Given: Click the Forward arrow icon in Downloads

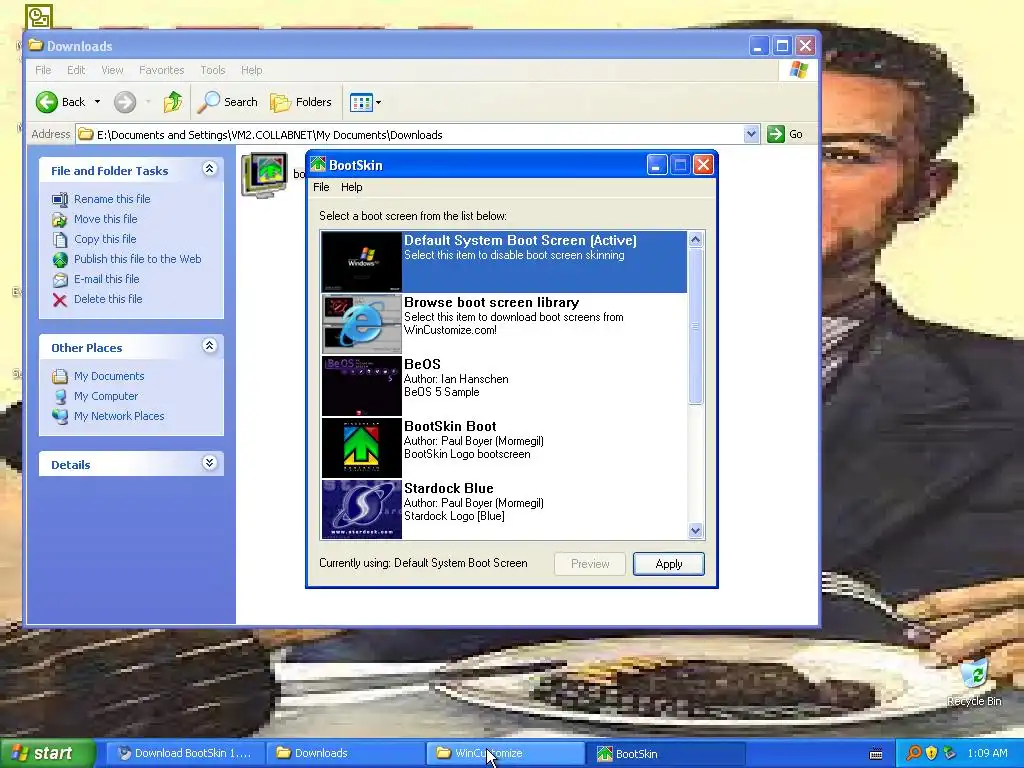Looking at the screenshot, I should click(x=125, y=102).
